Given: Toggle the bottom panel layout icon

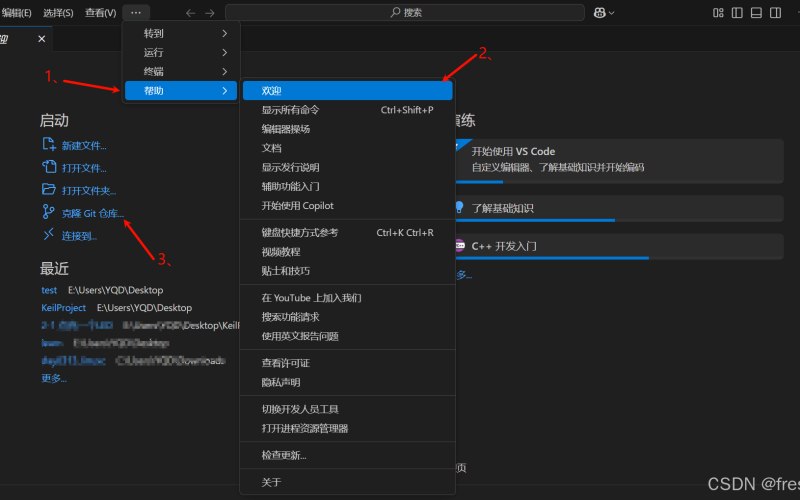Looking at the screenshot, I should click(756, 13).
